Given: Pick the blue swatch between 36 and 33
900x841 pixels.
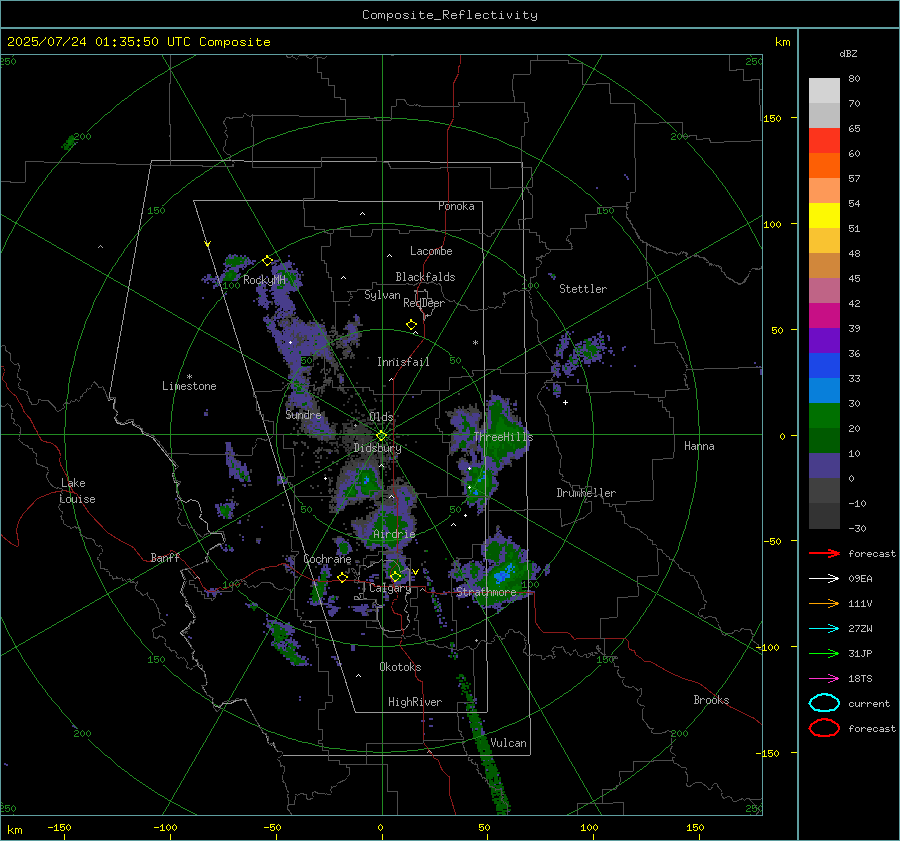Looking at the screenshot, I should coord(824,366).
